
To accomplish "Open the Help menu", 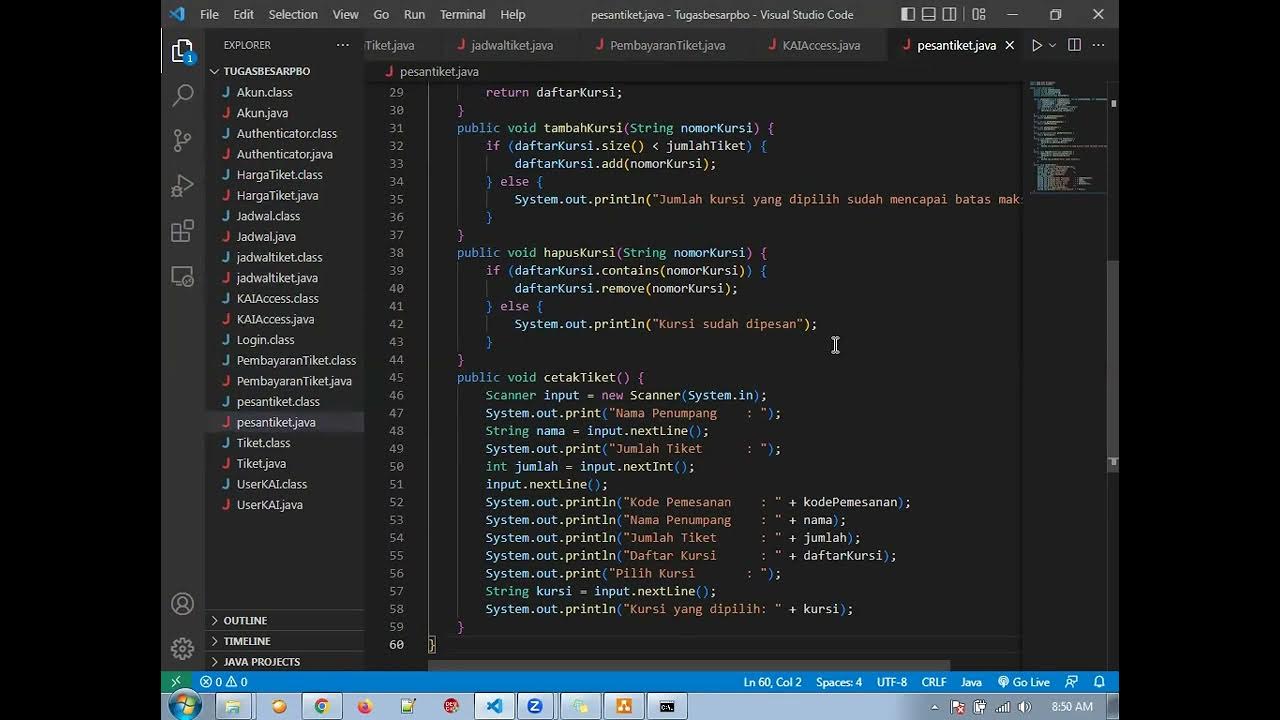I will [513, 14].
